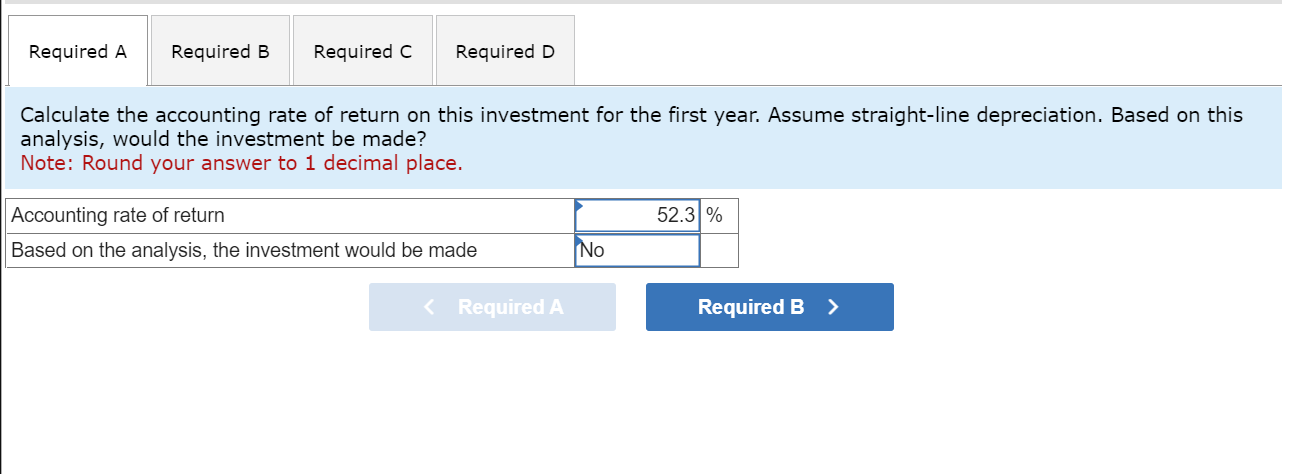Click the left chevron on Required A button
Viewport: 1297px width, 474px height.
[430, 307]
